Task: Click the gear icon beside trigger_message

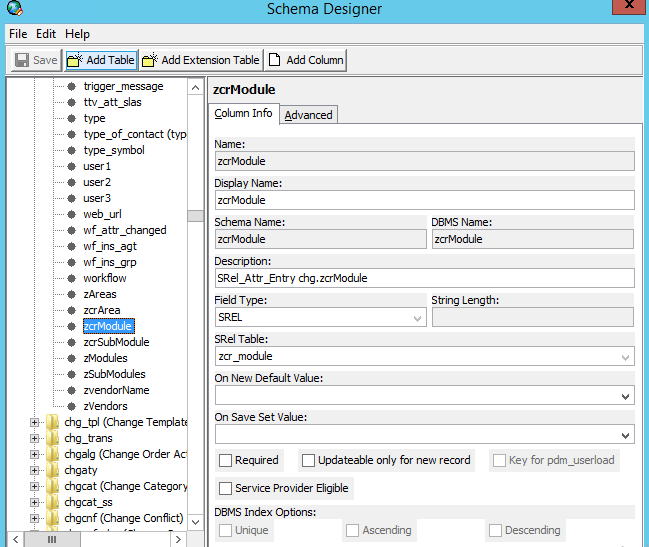Action: click(72, 86)
